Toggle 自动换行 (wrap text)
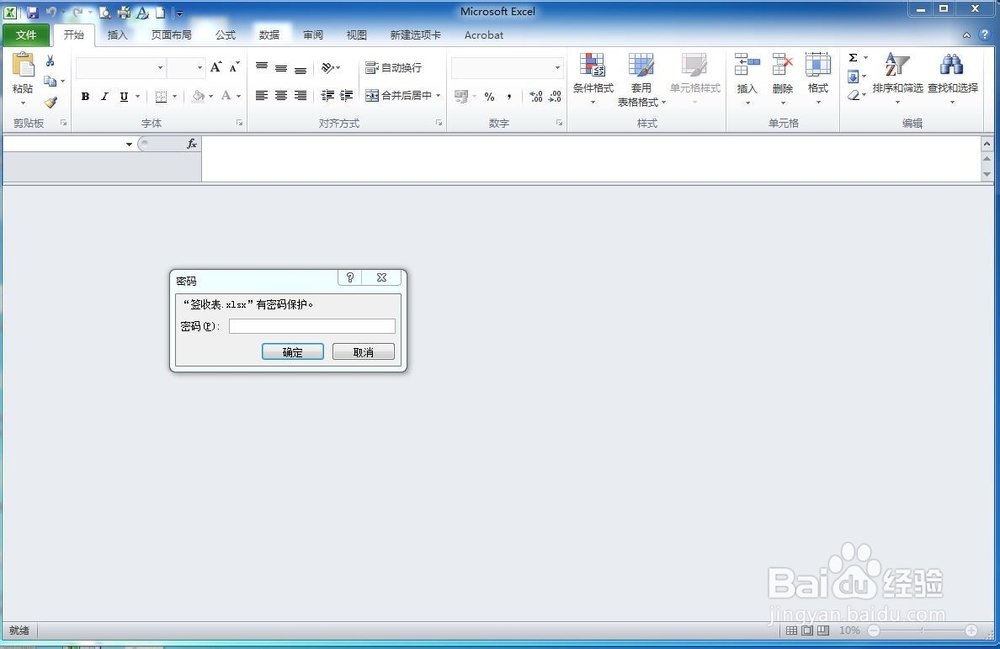Viewport: 1000px width, 649px height. click(x=390, y=68)
